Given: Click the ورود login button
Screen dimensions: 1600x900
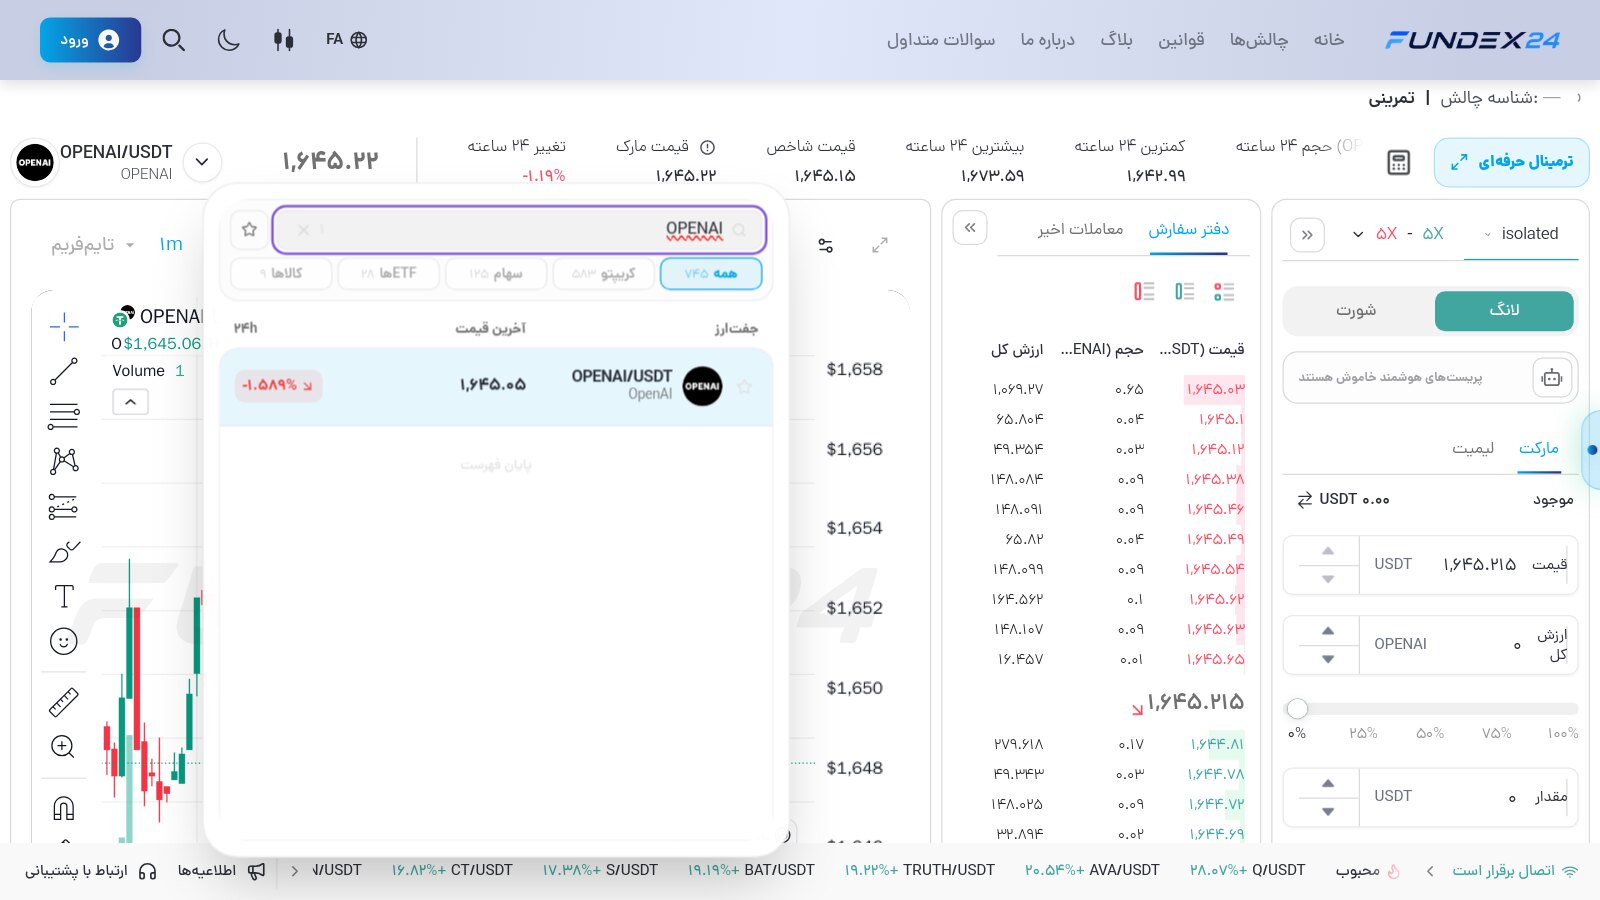Looking at the screenshot, I should (x=90, y=40).
